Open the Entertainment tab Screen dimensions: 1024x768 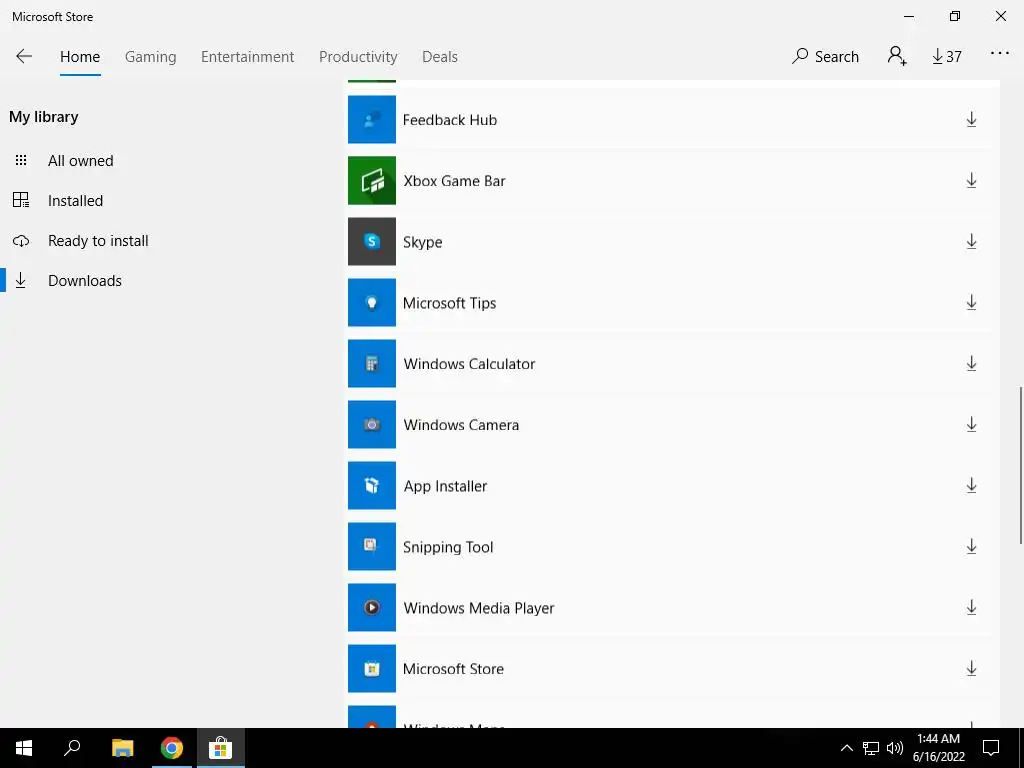[x=248, y=57]
